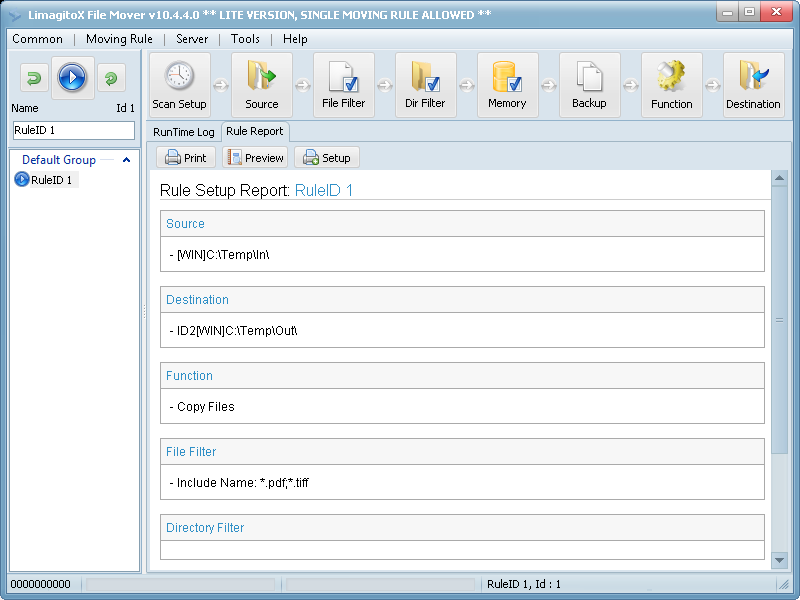Image resolution: width=800 pixels, height=600 pixels.
Task: Close the LimagitoX window
Action: point(776,12)
